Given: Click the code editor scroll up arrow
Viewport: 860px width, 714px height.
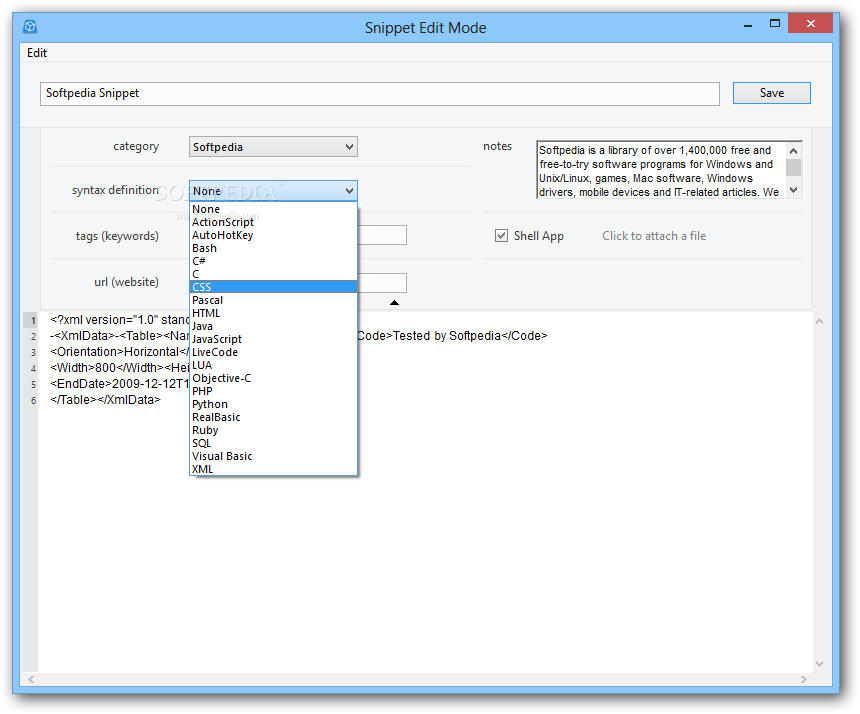Looking at the screenshot, I should pos(819,321).
